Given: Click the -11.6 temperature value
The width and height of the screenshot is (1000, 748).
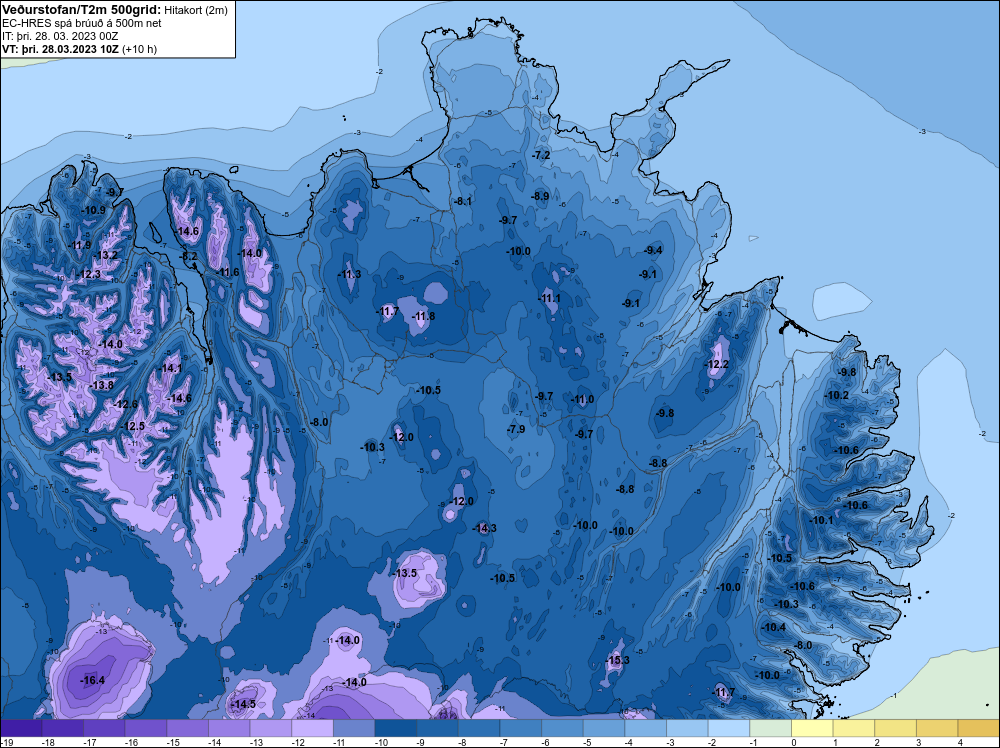Looking at the screenshot, I should click(x=228, y=272).
